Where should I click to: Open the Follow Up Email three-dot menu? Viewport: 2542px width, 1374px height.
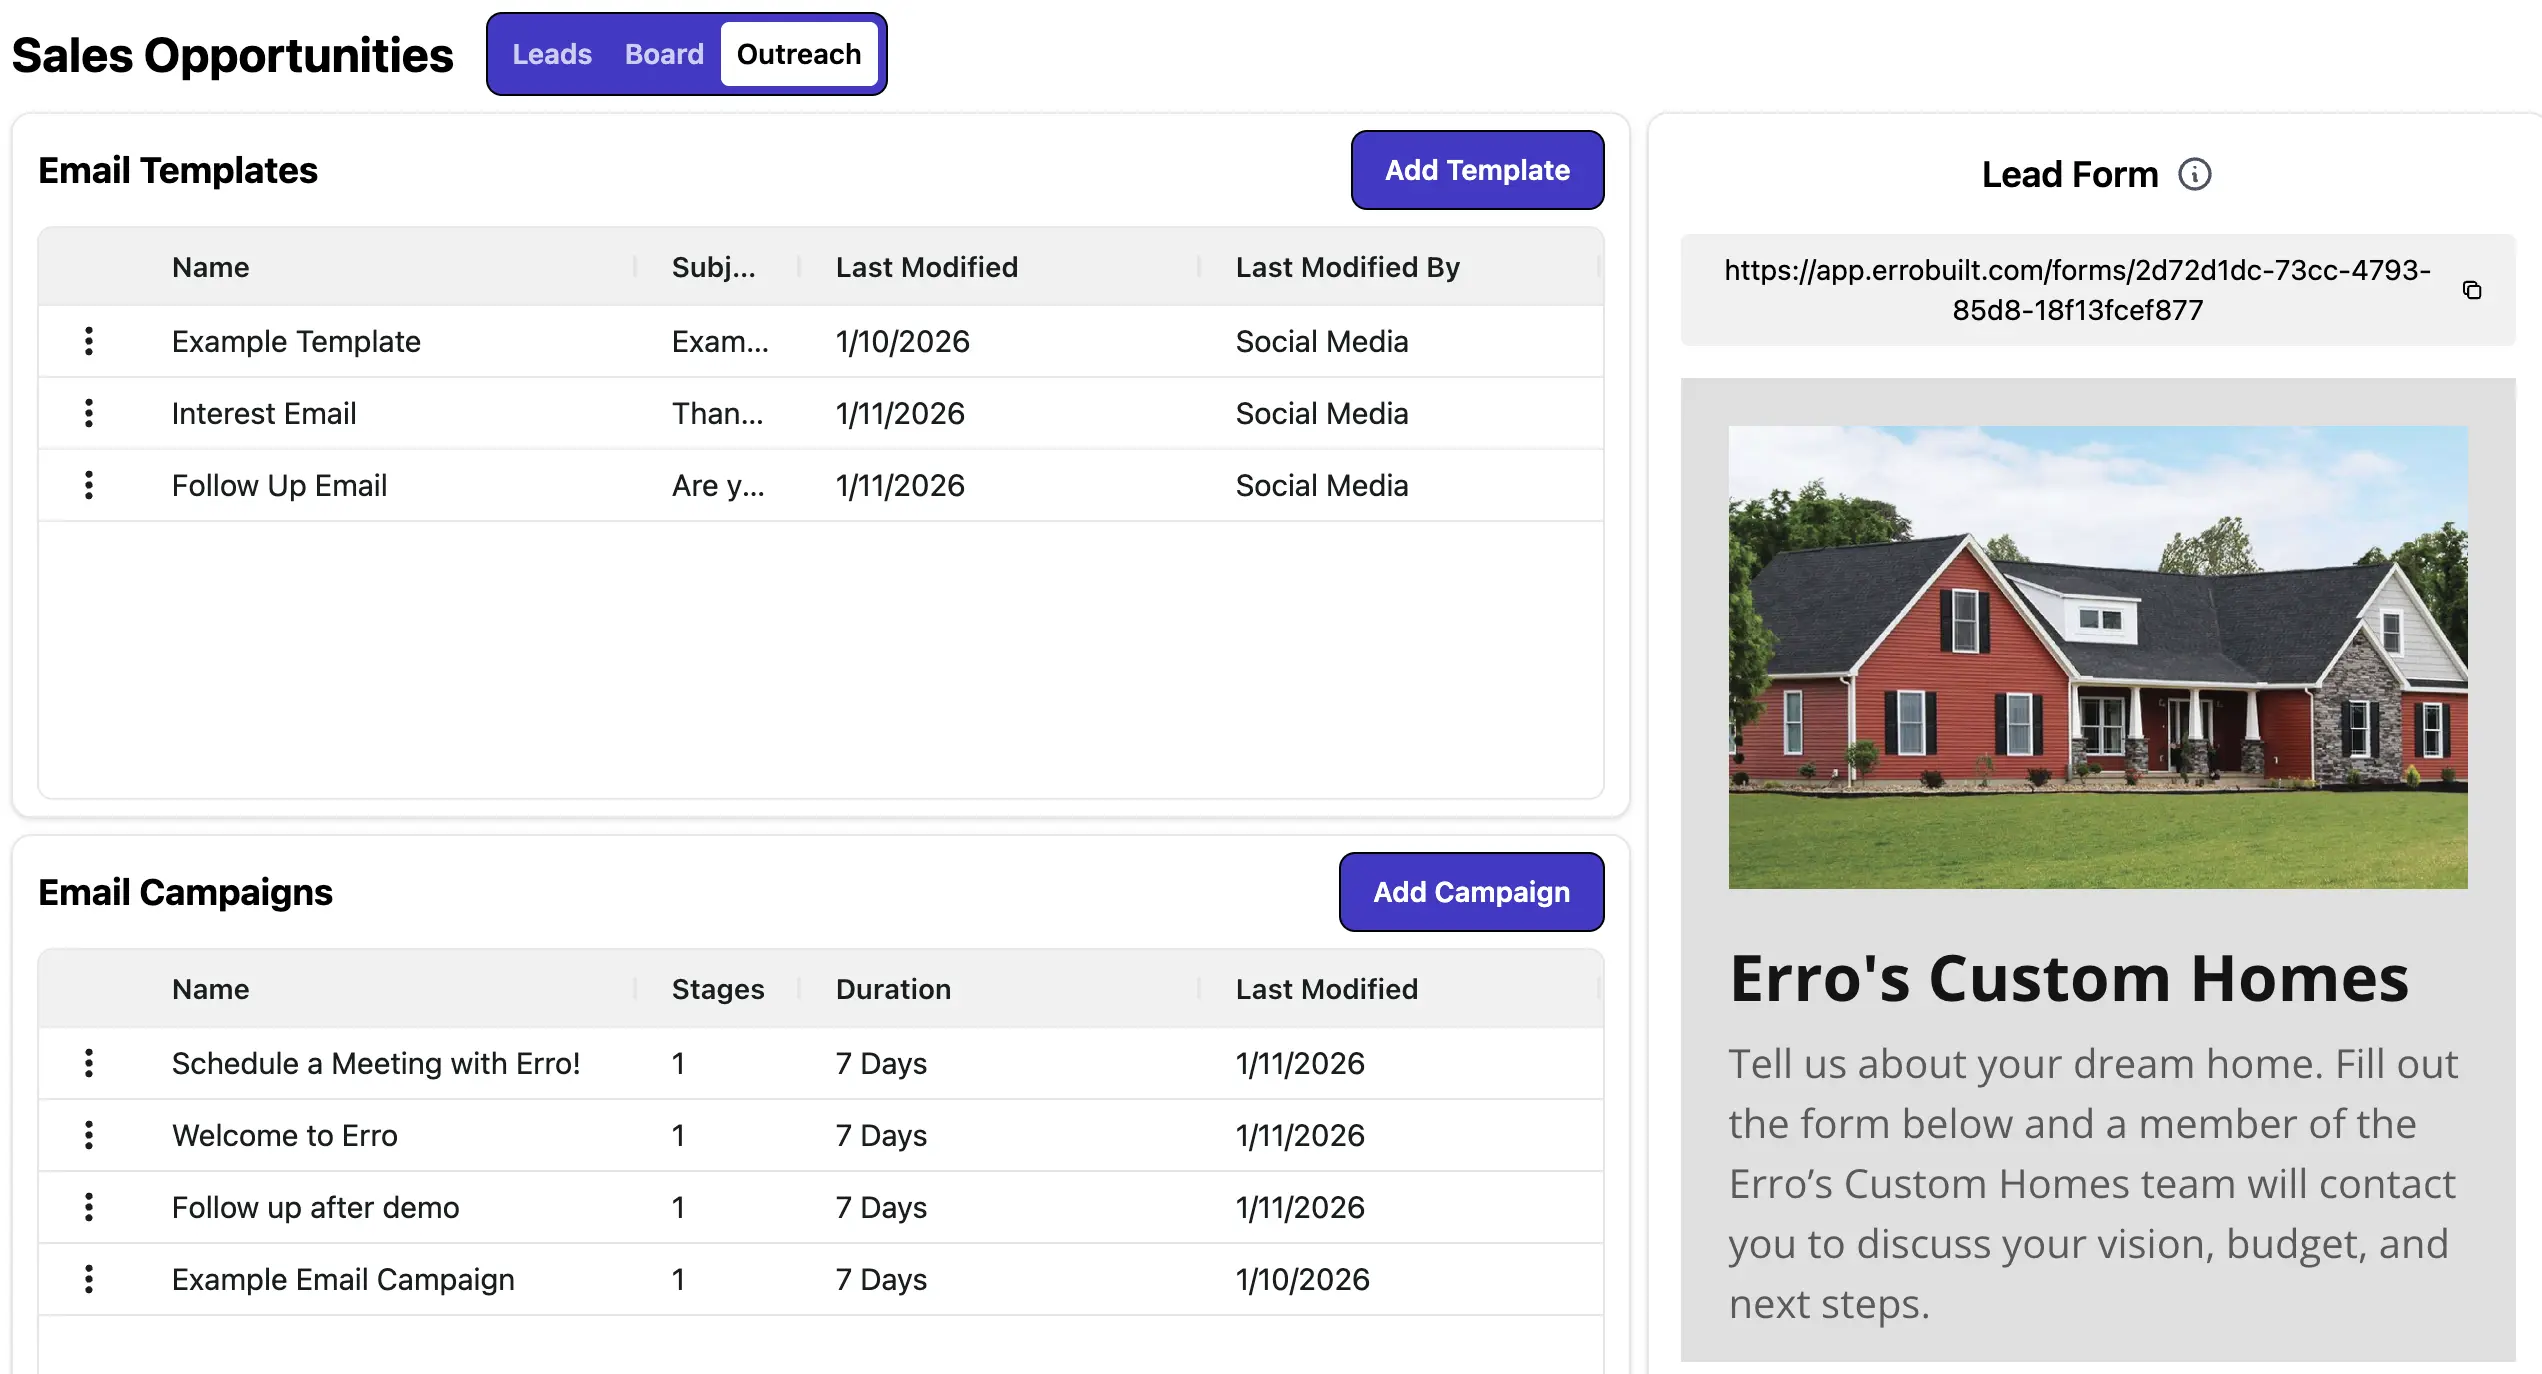tap(89, 485)
